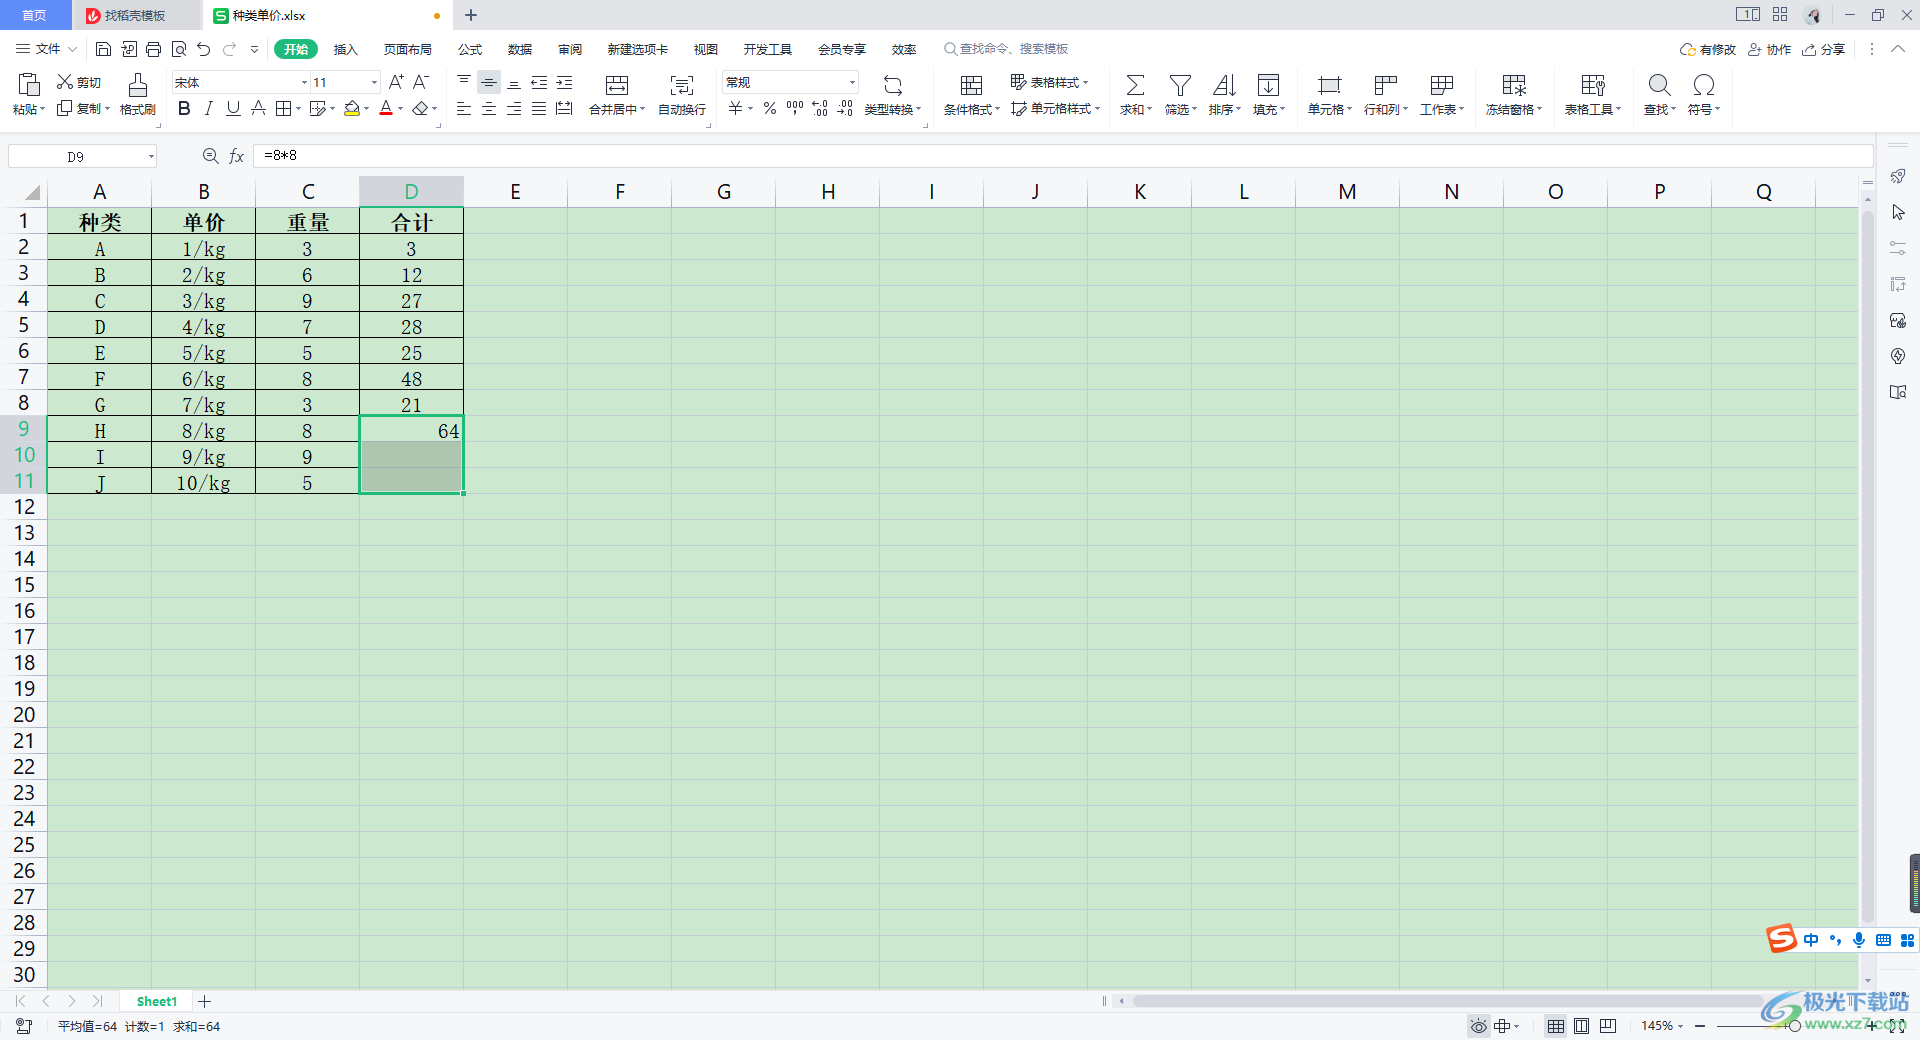Click the Undo arrow icon
The image size is (1920, 1040).
click(204, 49)
